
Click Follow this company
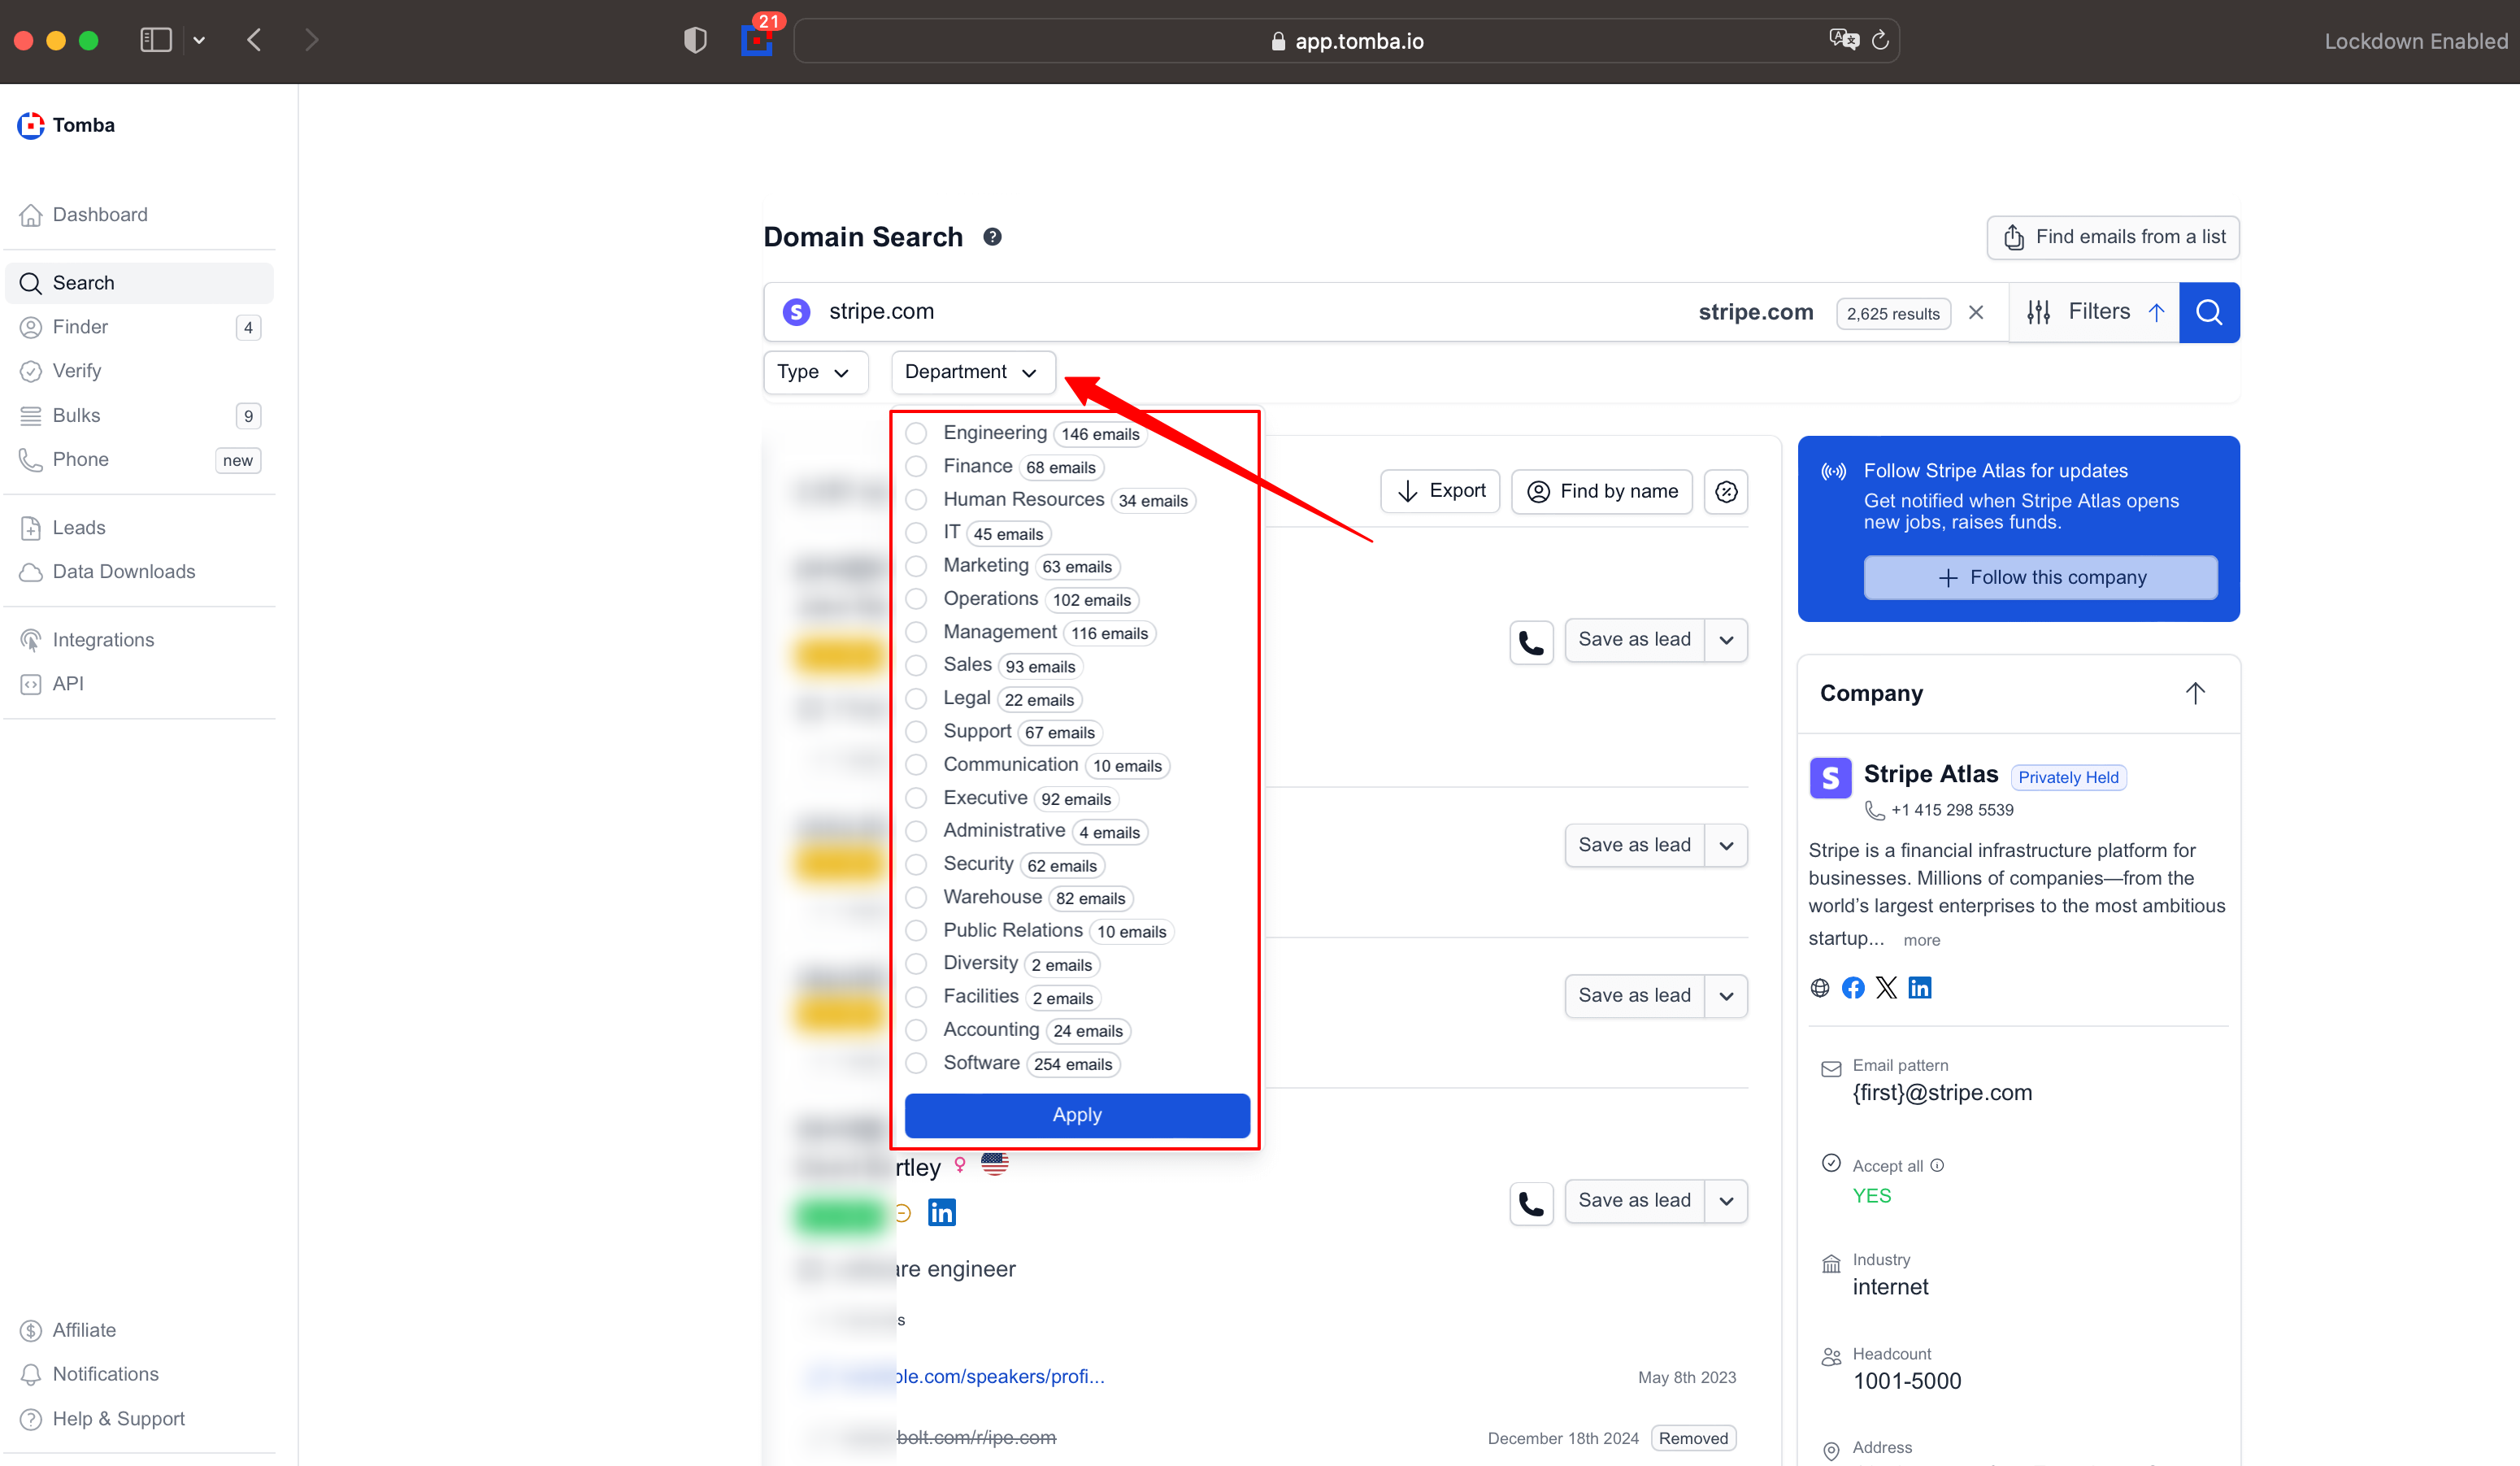pyautogui.click(x=2041, y=578)
